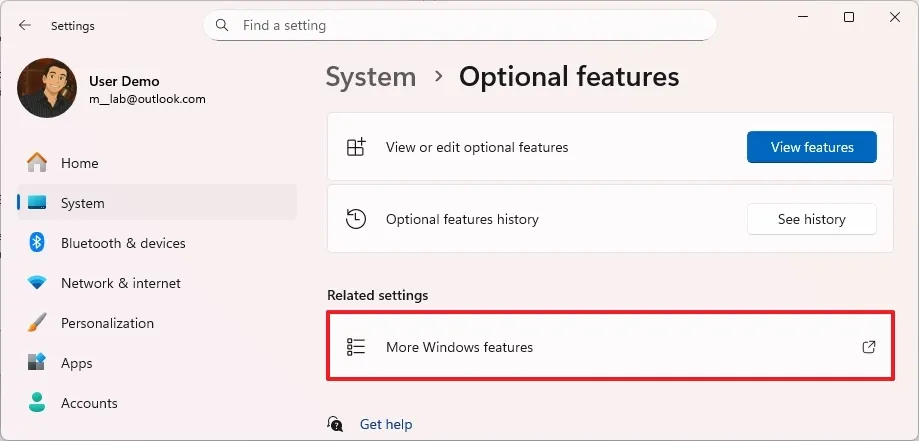Click the search magnifier icon

click(x=222, y=25)
